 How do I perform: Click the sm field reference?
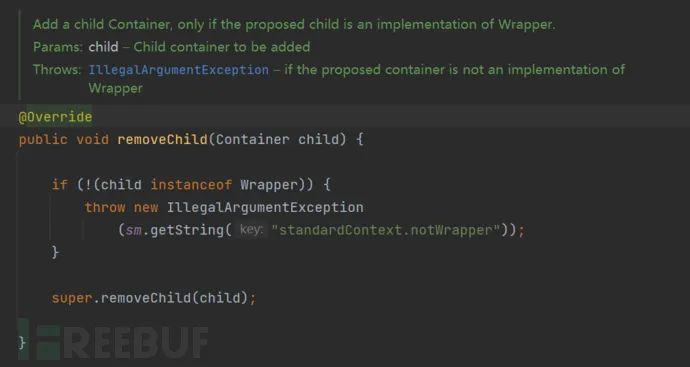[x=134, y=230]
